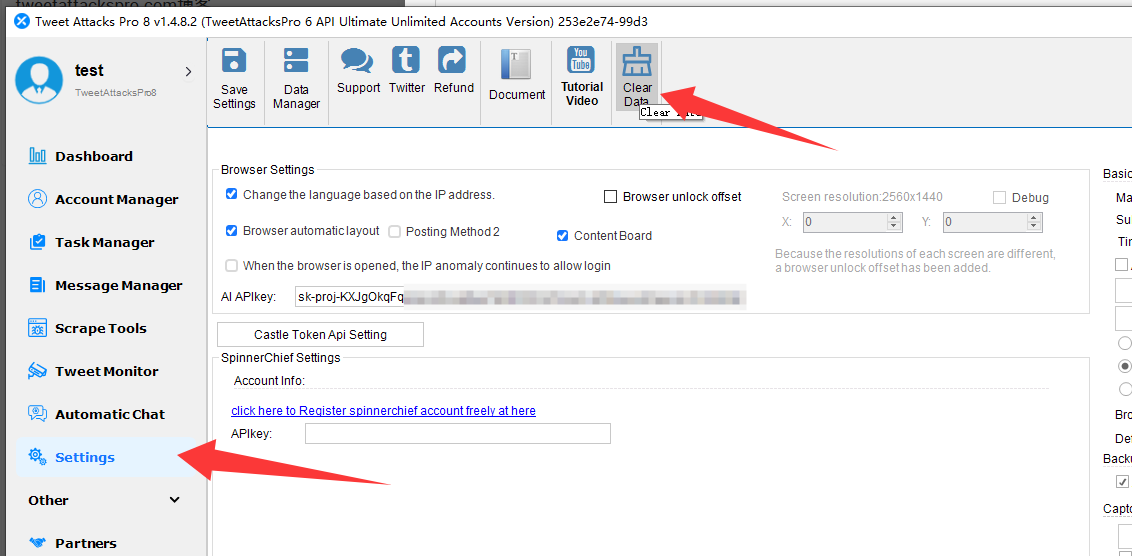The width and height of the screenshot is (1132, 556).
Task: Click the Message Manager icon
Action: coord(38,285)
